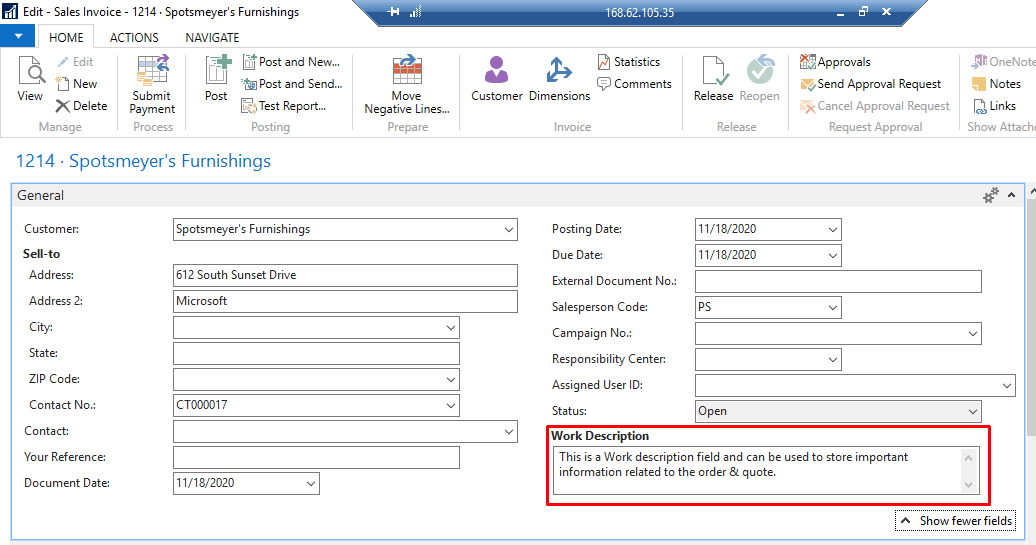This screenshot has width=1036, height=545.
Task: Open Notes panel
Action: click(996, 84)
